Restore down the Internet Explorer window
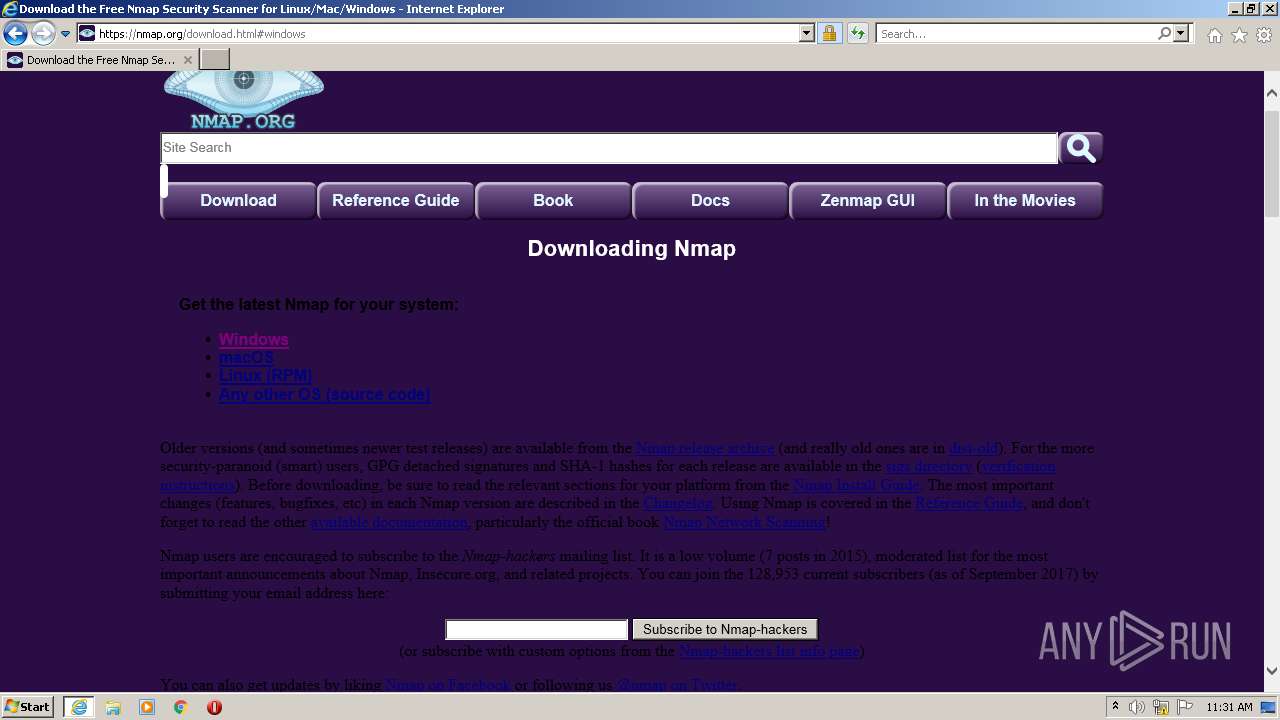The image size is (1280, 720). click(1250, 9)
